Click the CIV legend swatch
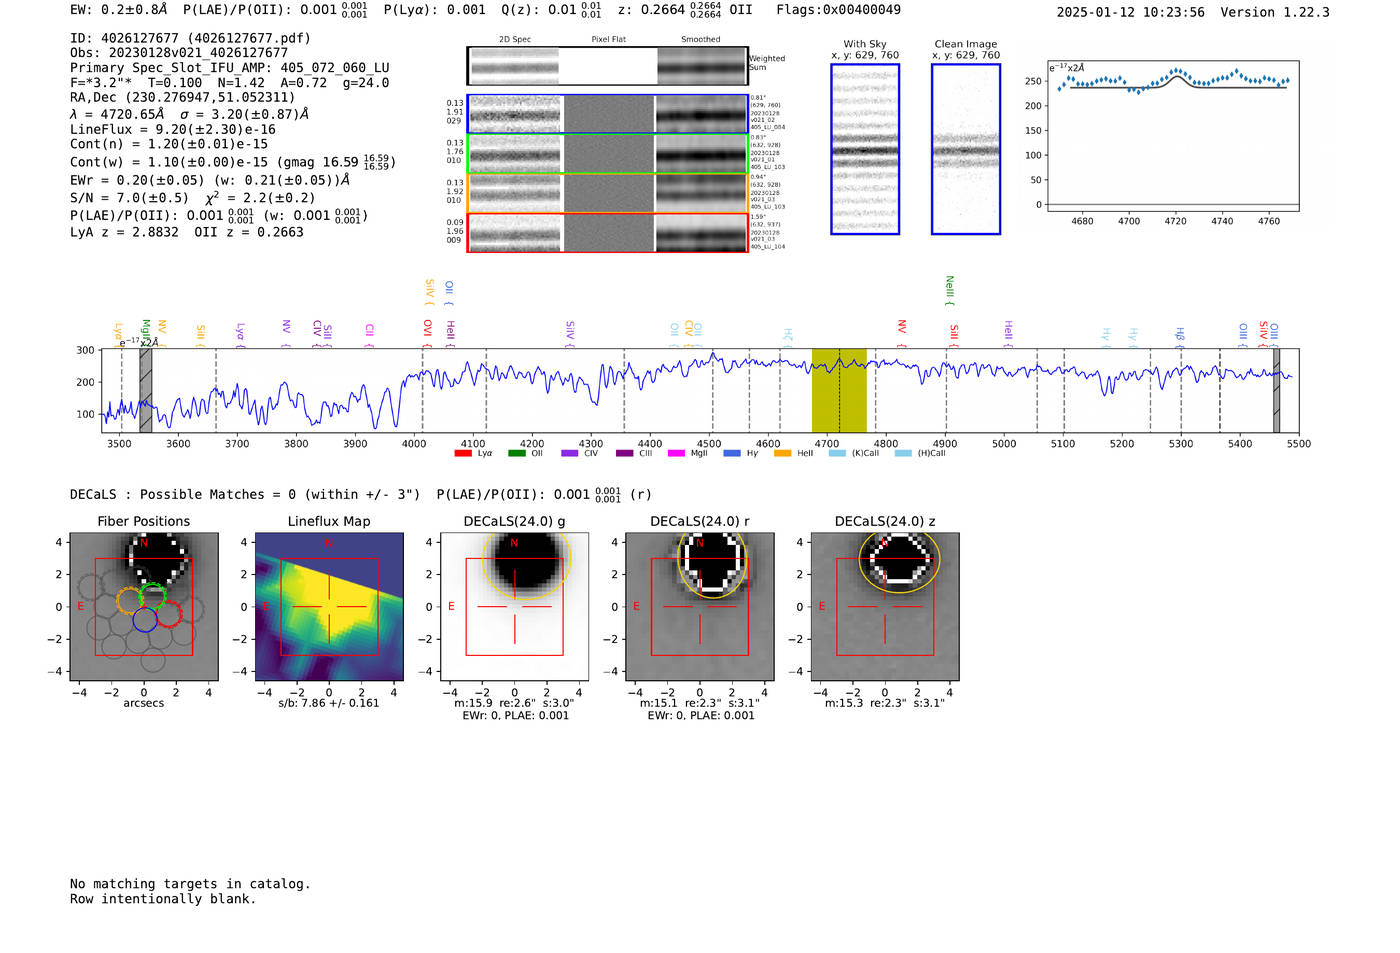 click(570, 453)
